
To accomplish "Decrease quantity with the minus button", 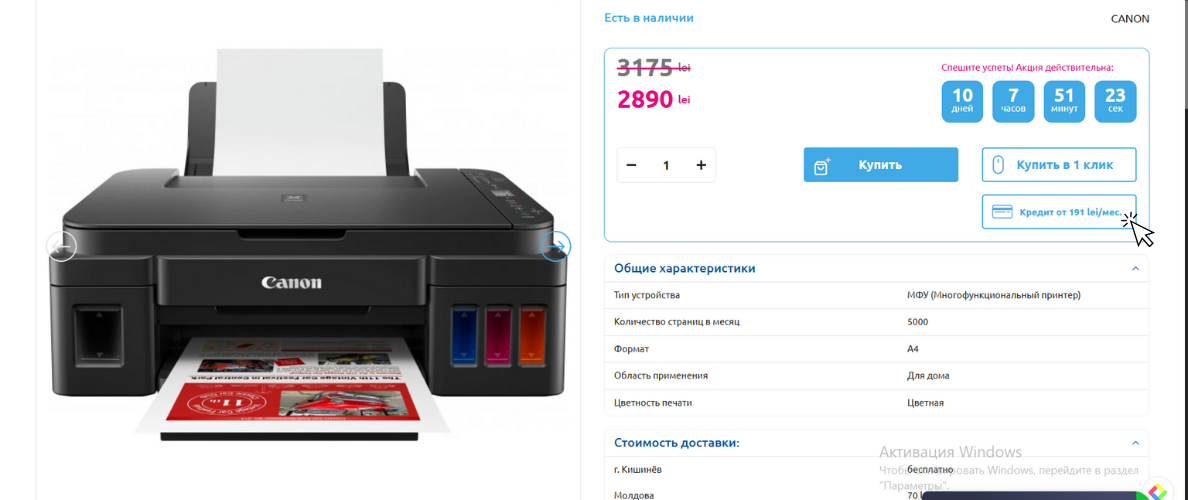I will (631, 165).
